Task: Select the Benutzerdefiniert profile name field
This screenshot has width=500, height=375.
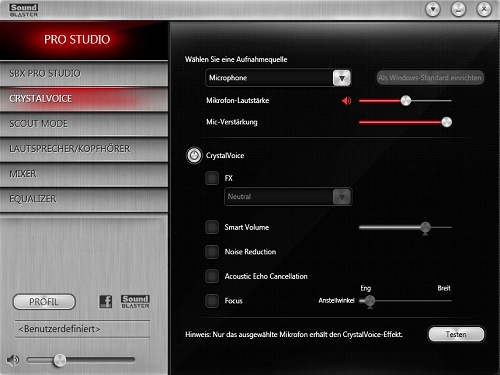Action: (x=82, y=329)
